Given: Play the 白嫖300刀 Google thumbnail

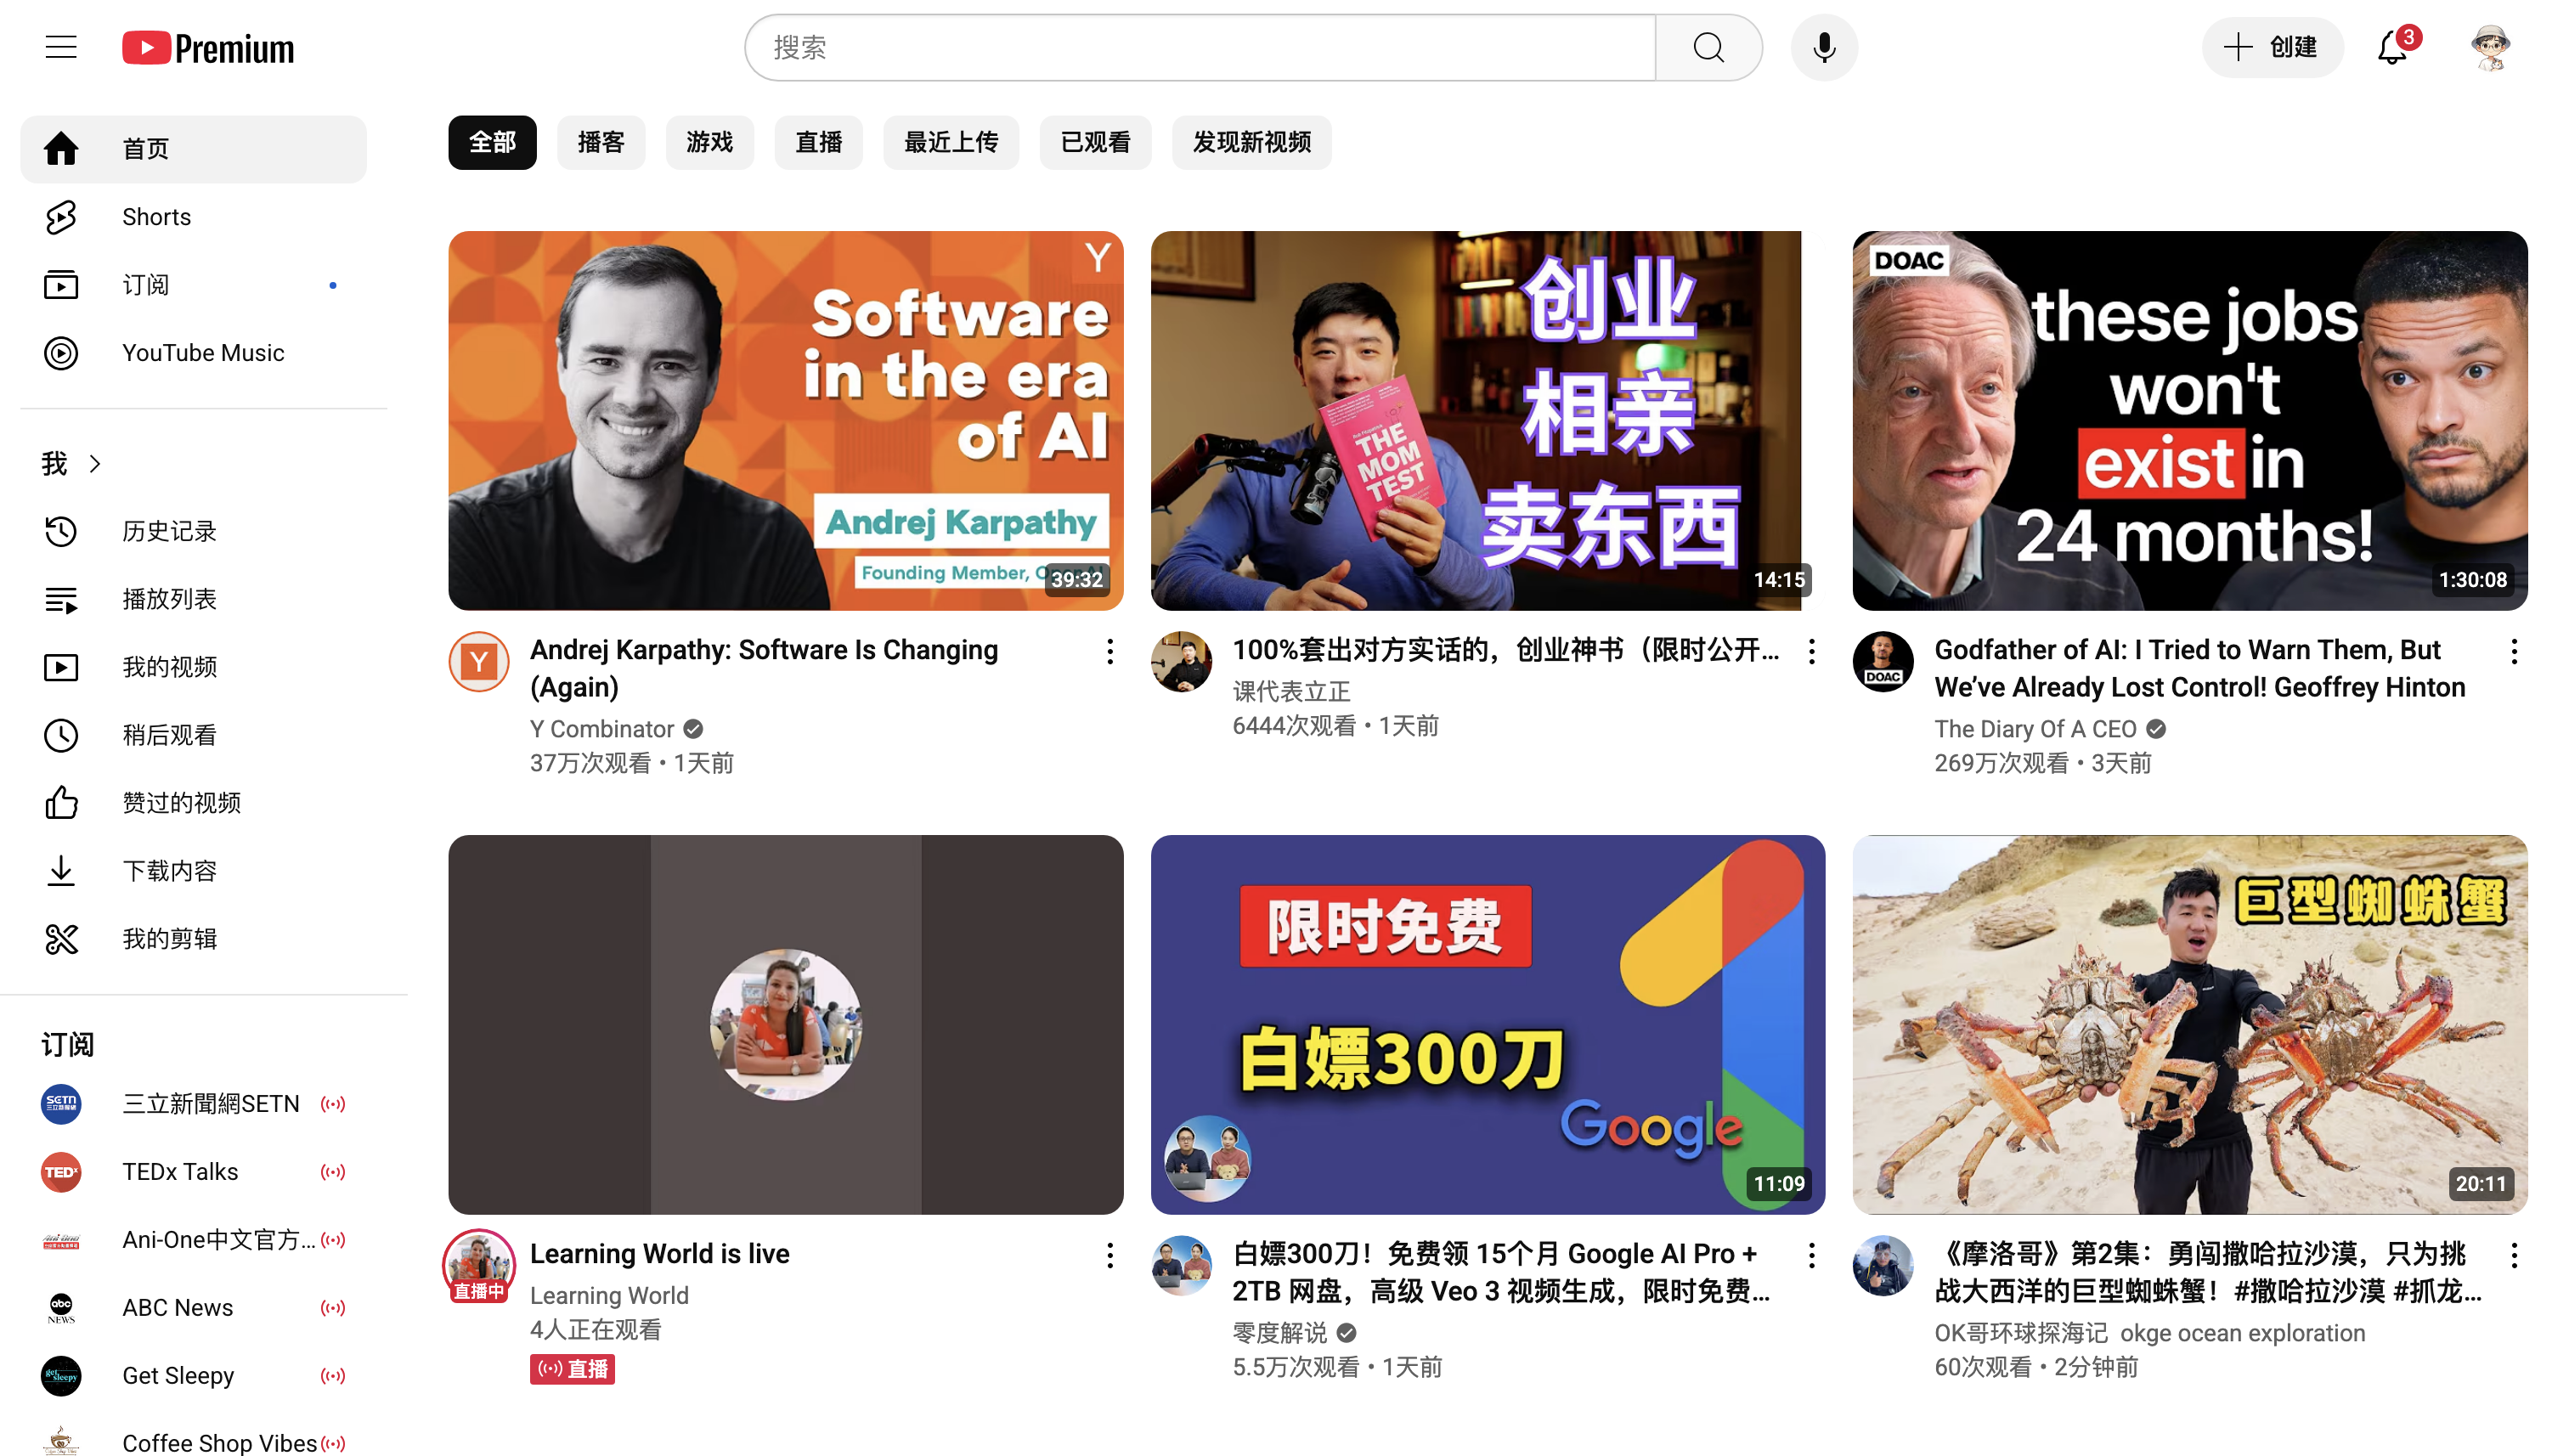Looking at the screenshot, I should click(x=1488, y=1025).
